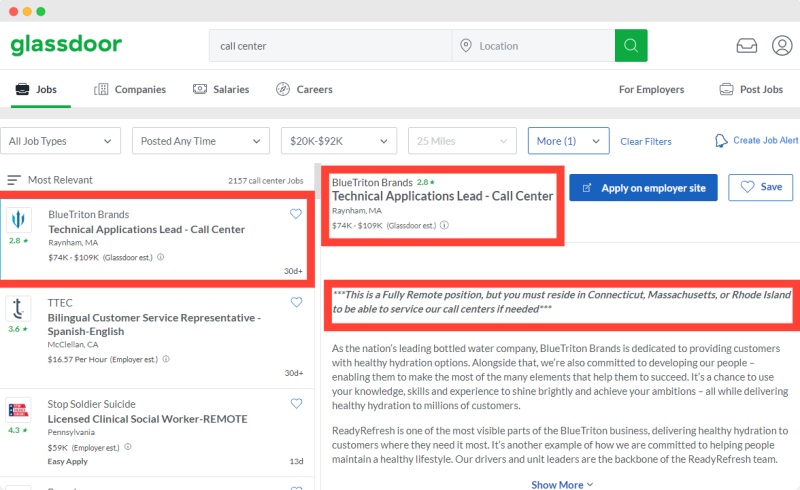Screen dimensions: 800x490
Task: Open the For Employers menu
Action: pyautogui.click(x=652, y=89)
